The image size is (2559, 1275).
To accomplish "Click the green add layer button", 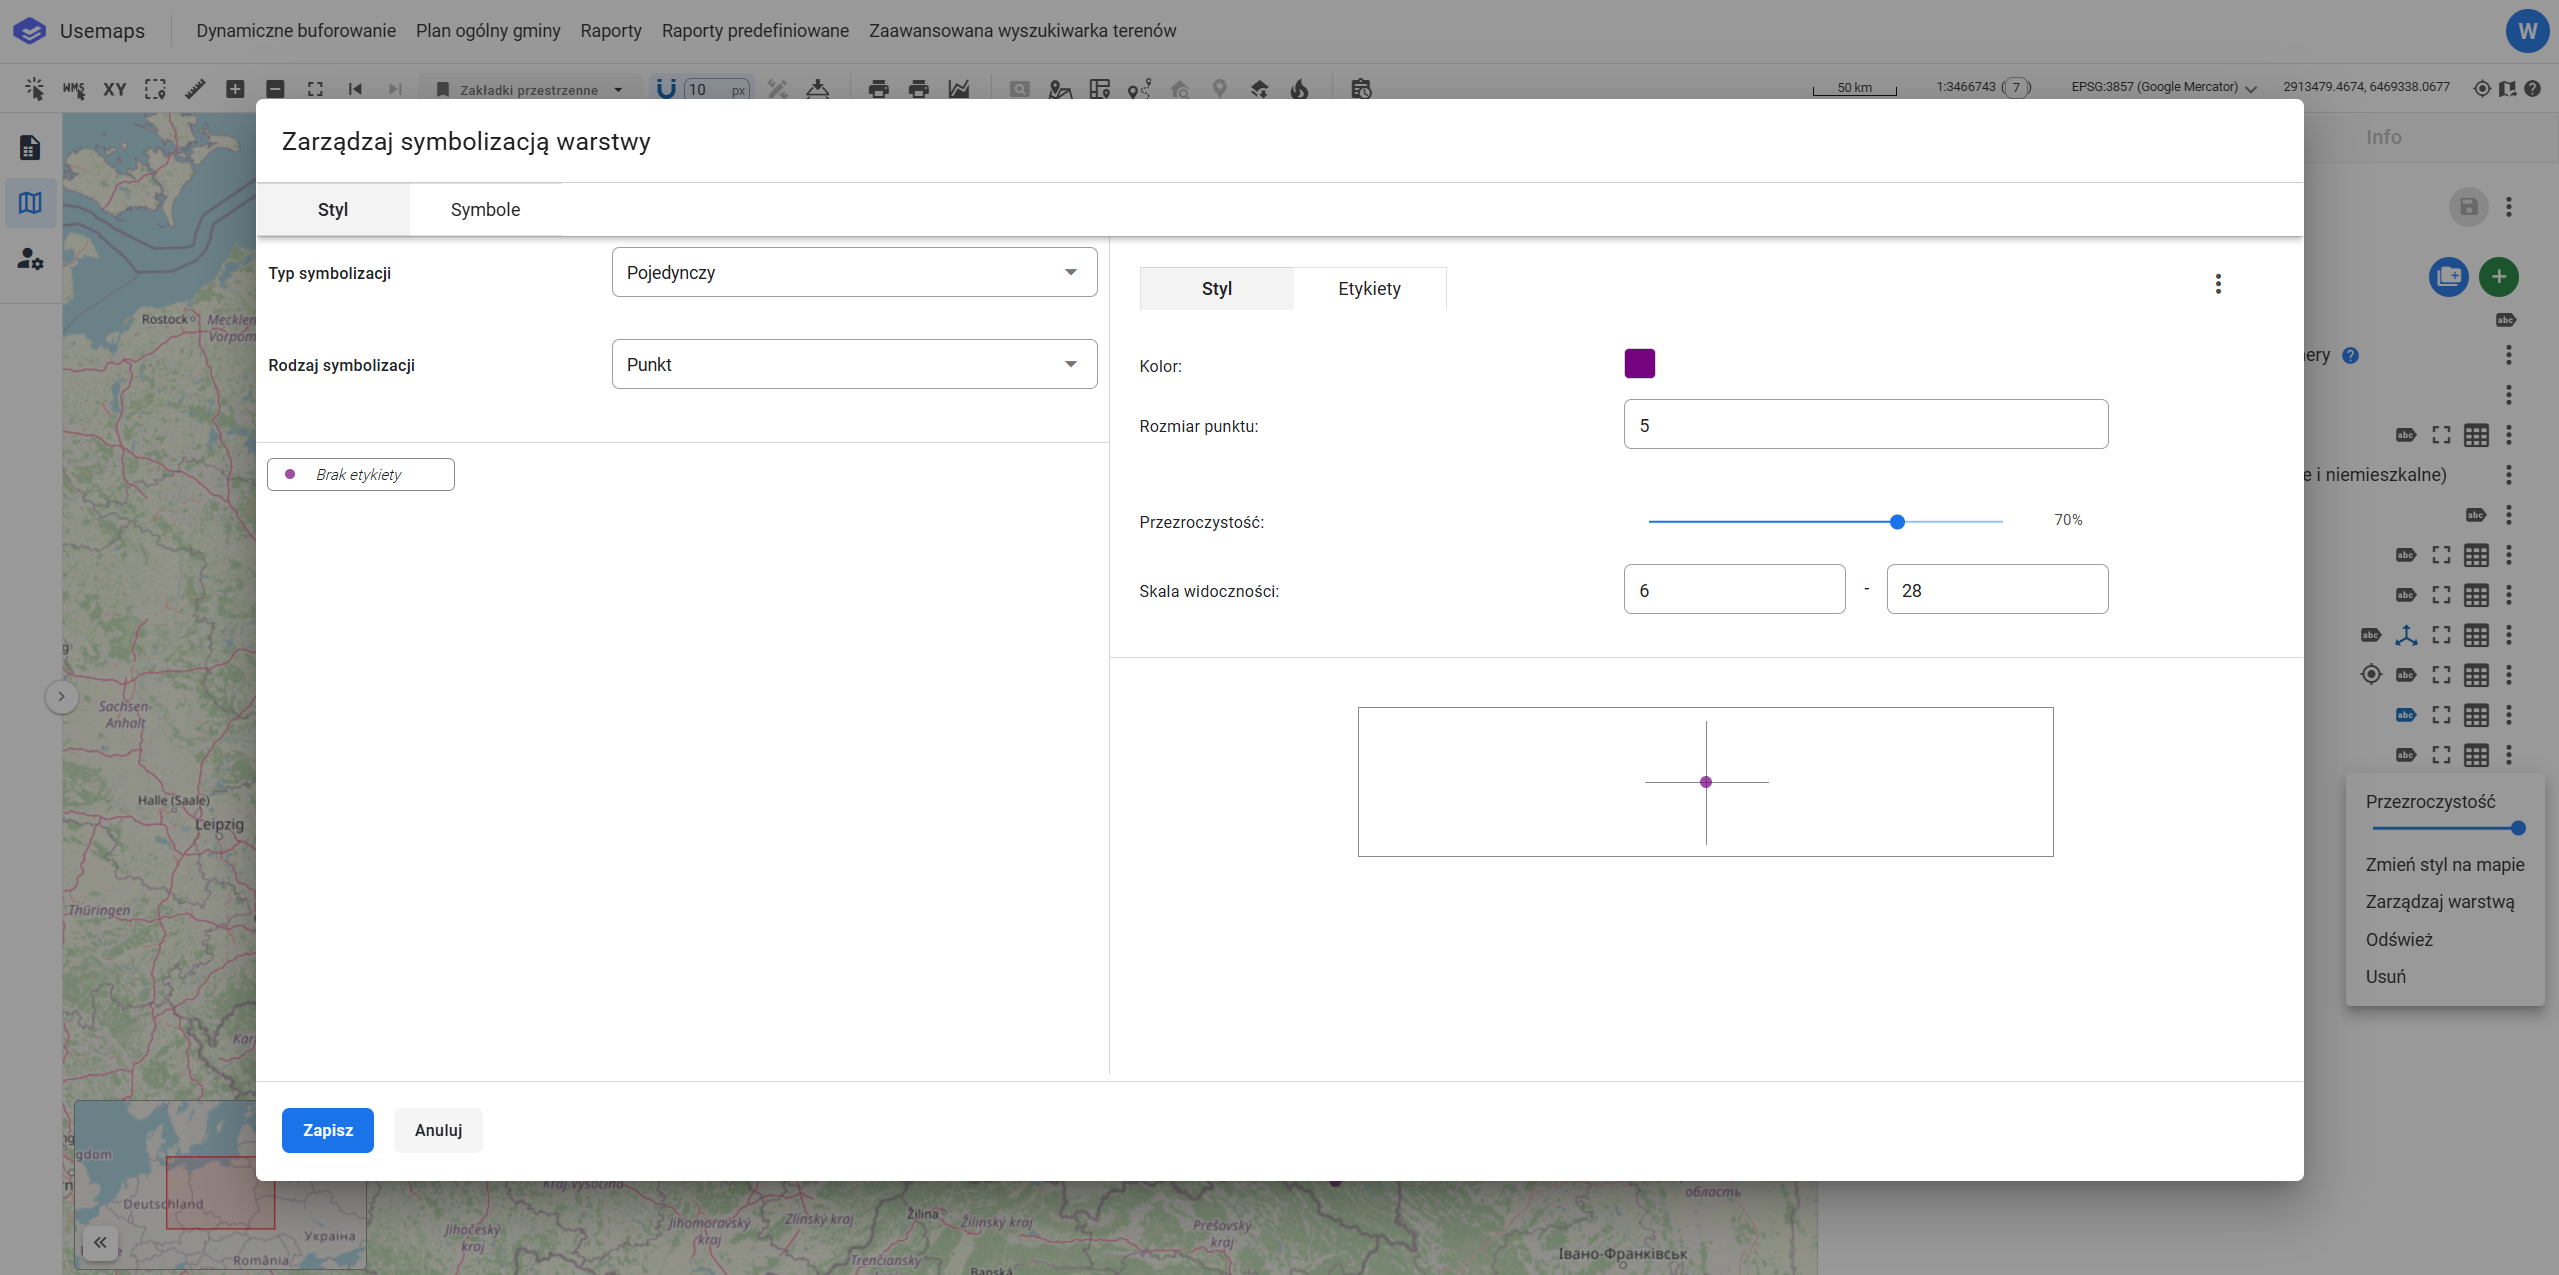I will point(2498,277).
